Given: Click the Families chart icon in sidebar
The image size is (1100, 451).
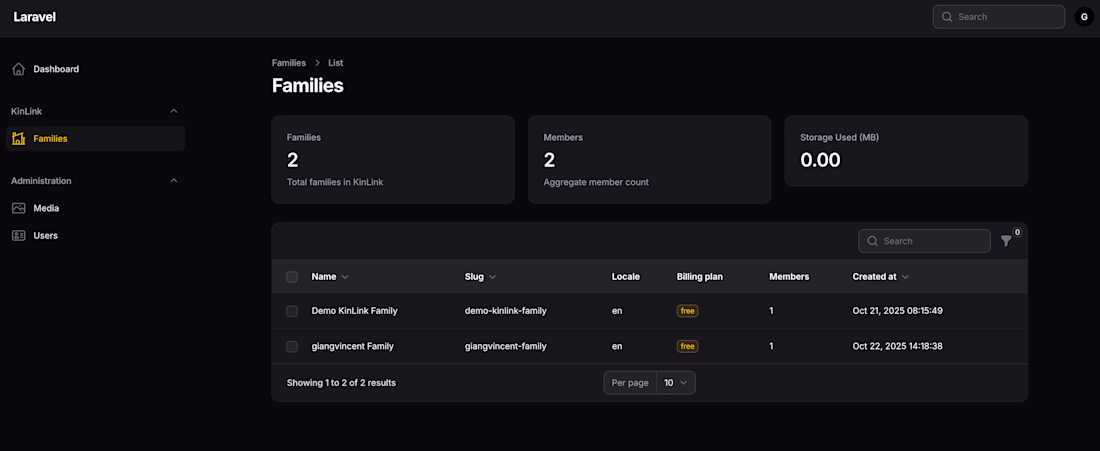Looking at the screenshot, I should coord(18,139).
